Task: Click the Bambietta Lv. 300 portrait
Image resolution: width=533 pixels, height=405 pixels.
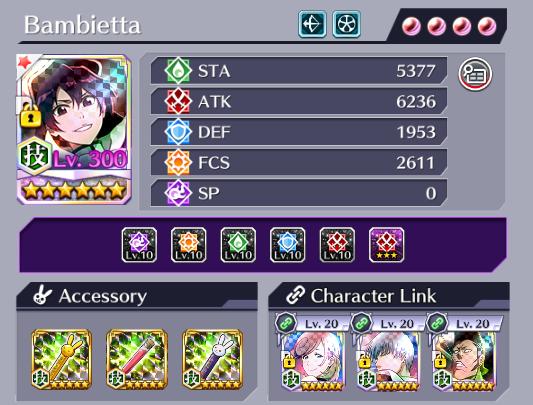Action: (74, 129)
